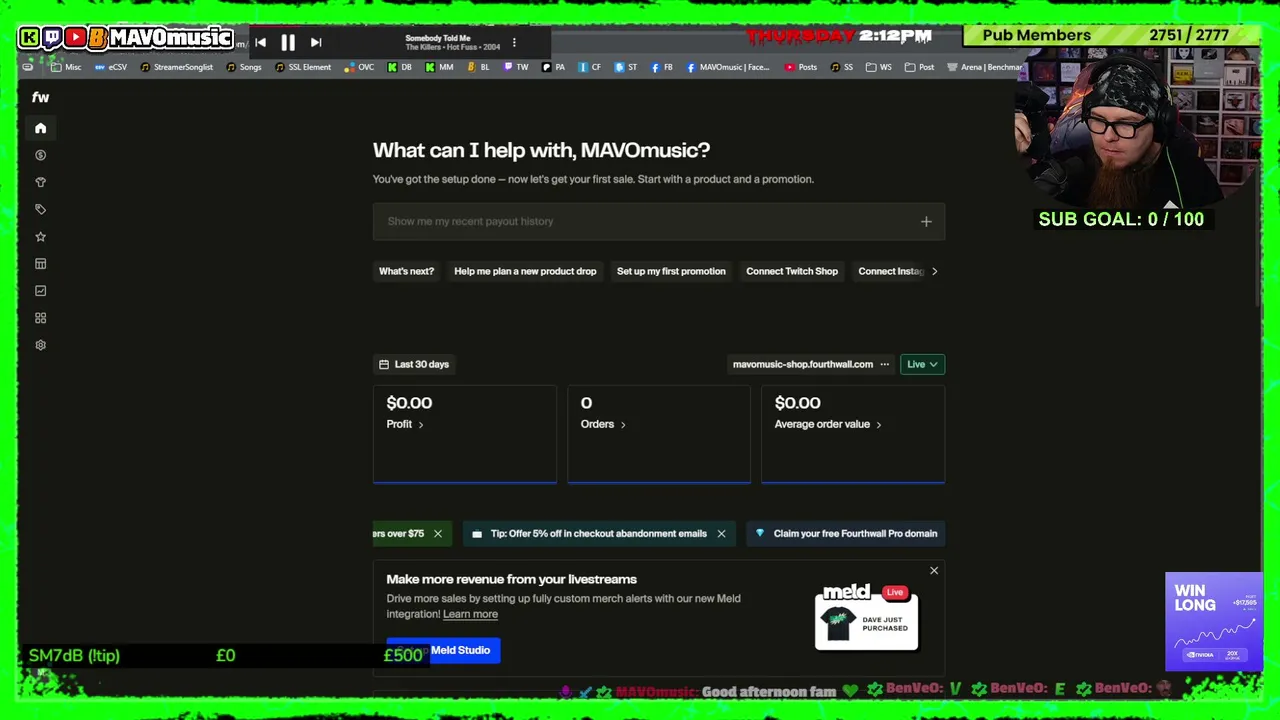Open the eCSV bookmark
Image resolution: width=1280 pixels, height=720 pixels.
pyautogui.click(x=111, y=67)
